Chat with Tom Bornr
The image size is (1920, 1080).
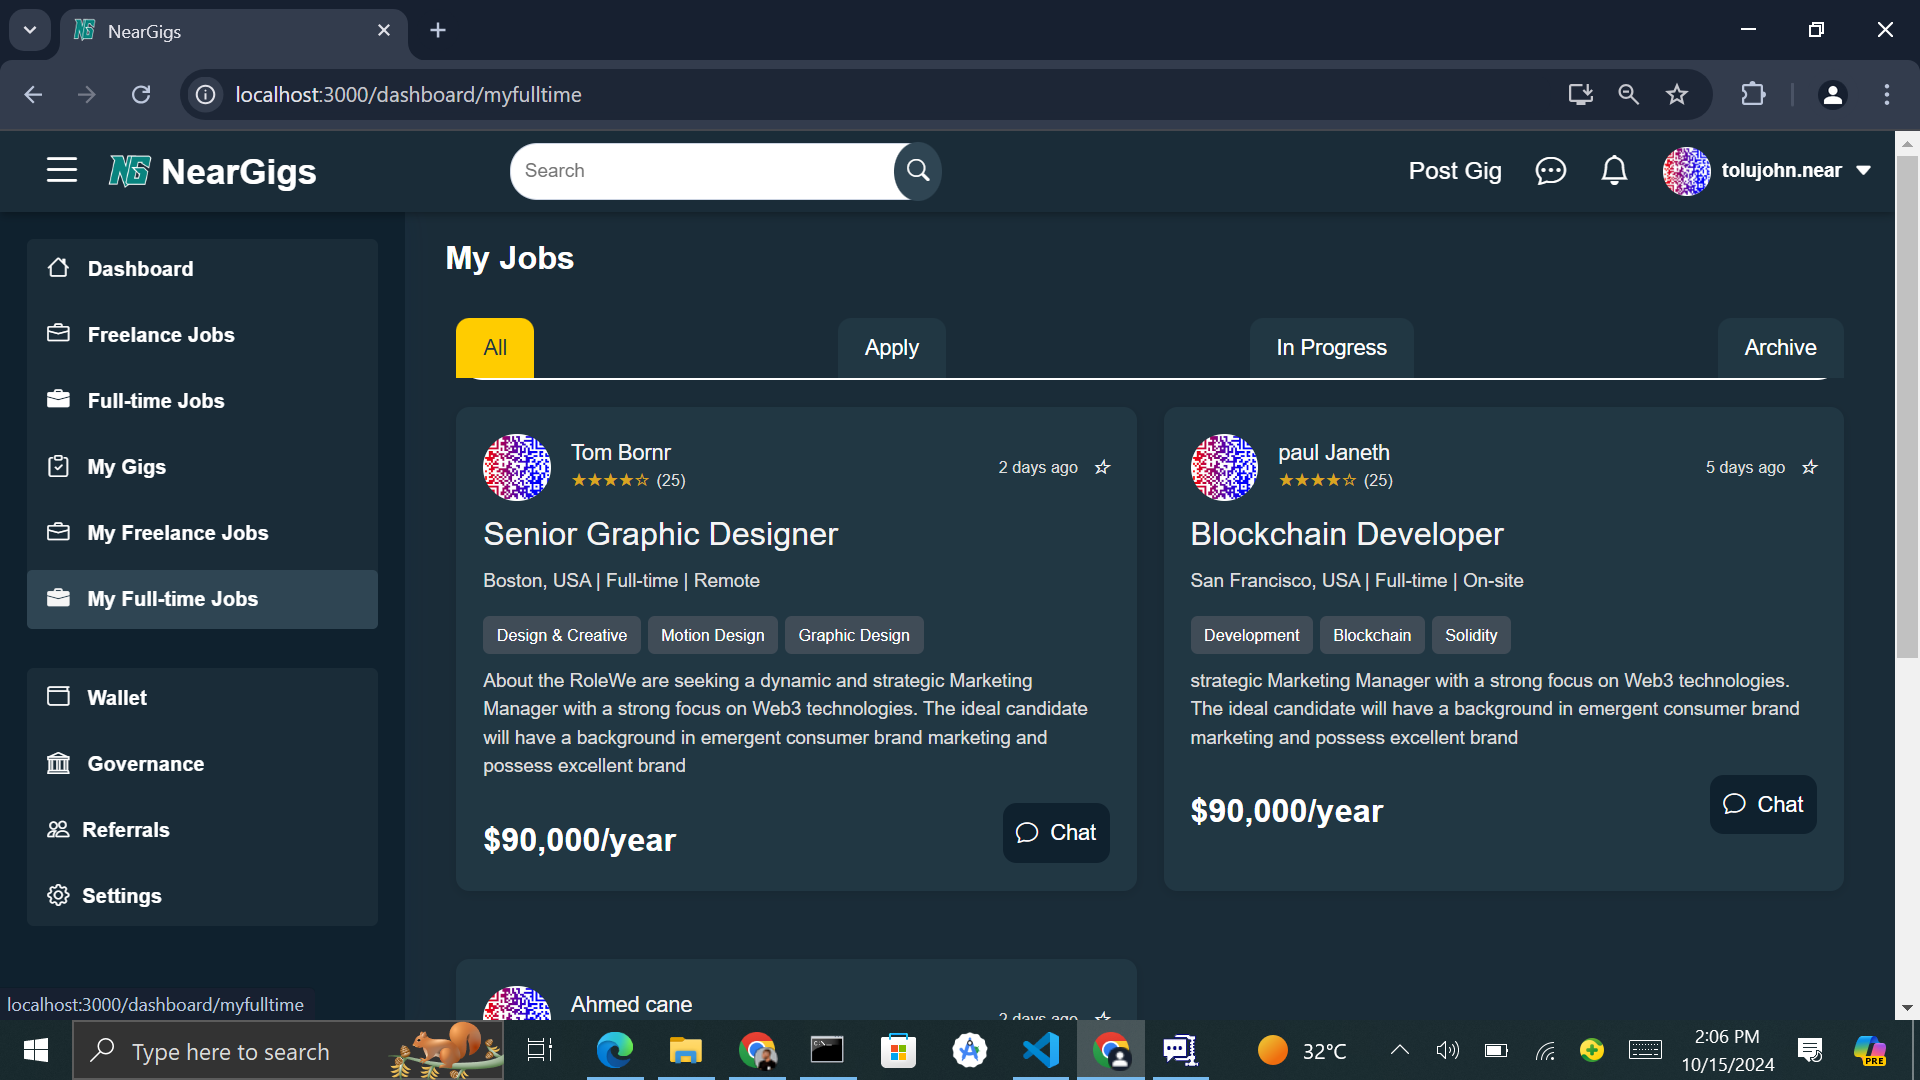point(1056,832)
